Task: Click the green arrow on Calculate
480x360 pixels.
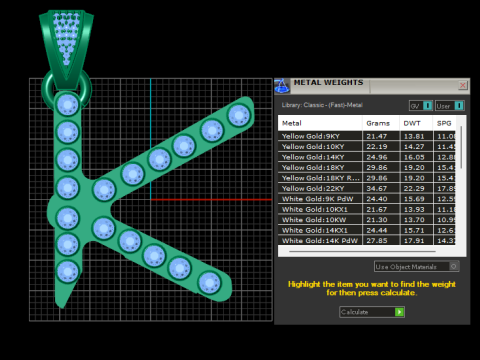Action: pyautogui.click(x=399, y=312)
